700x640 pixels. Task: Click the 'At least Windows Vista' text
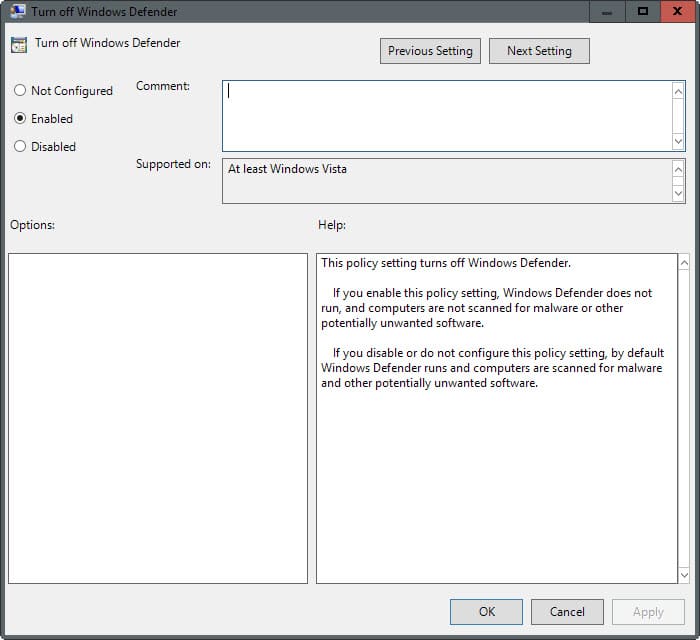click(288, 169)
